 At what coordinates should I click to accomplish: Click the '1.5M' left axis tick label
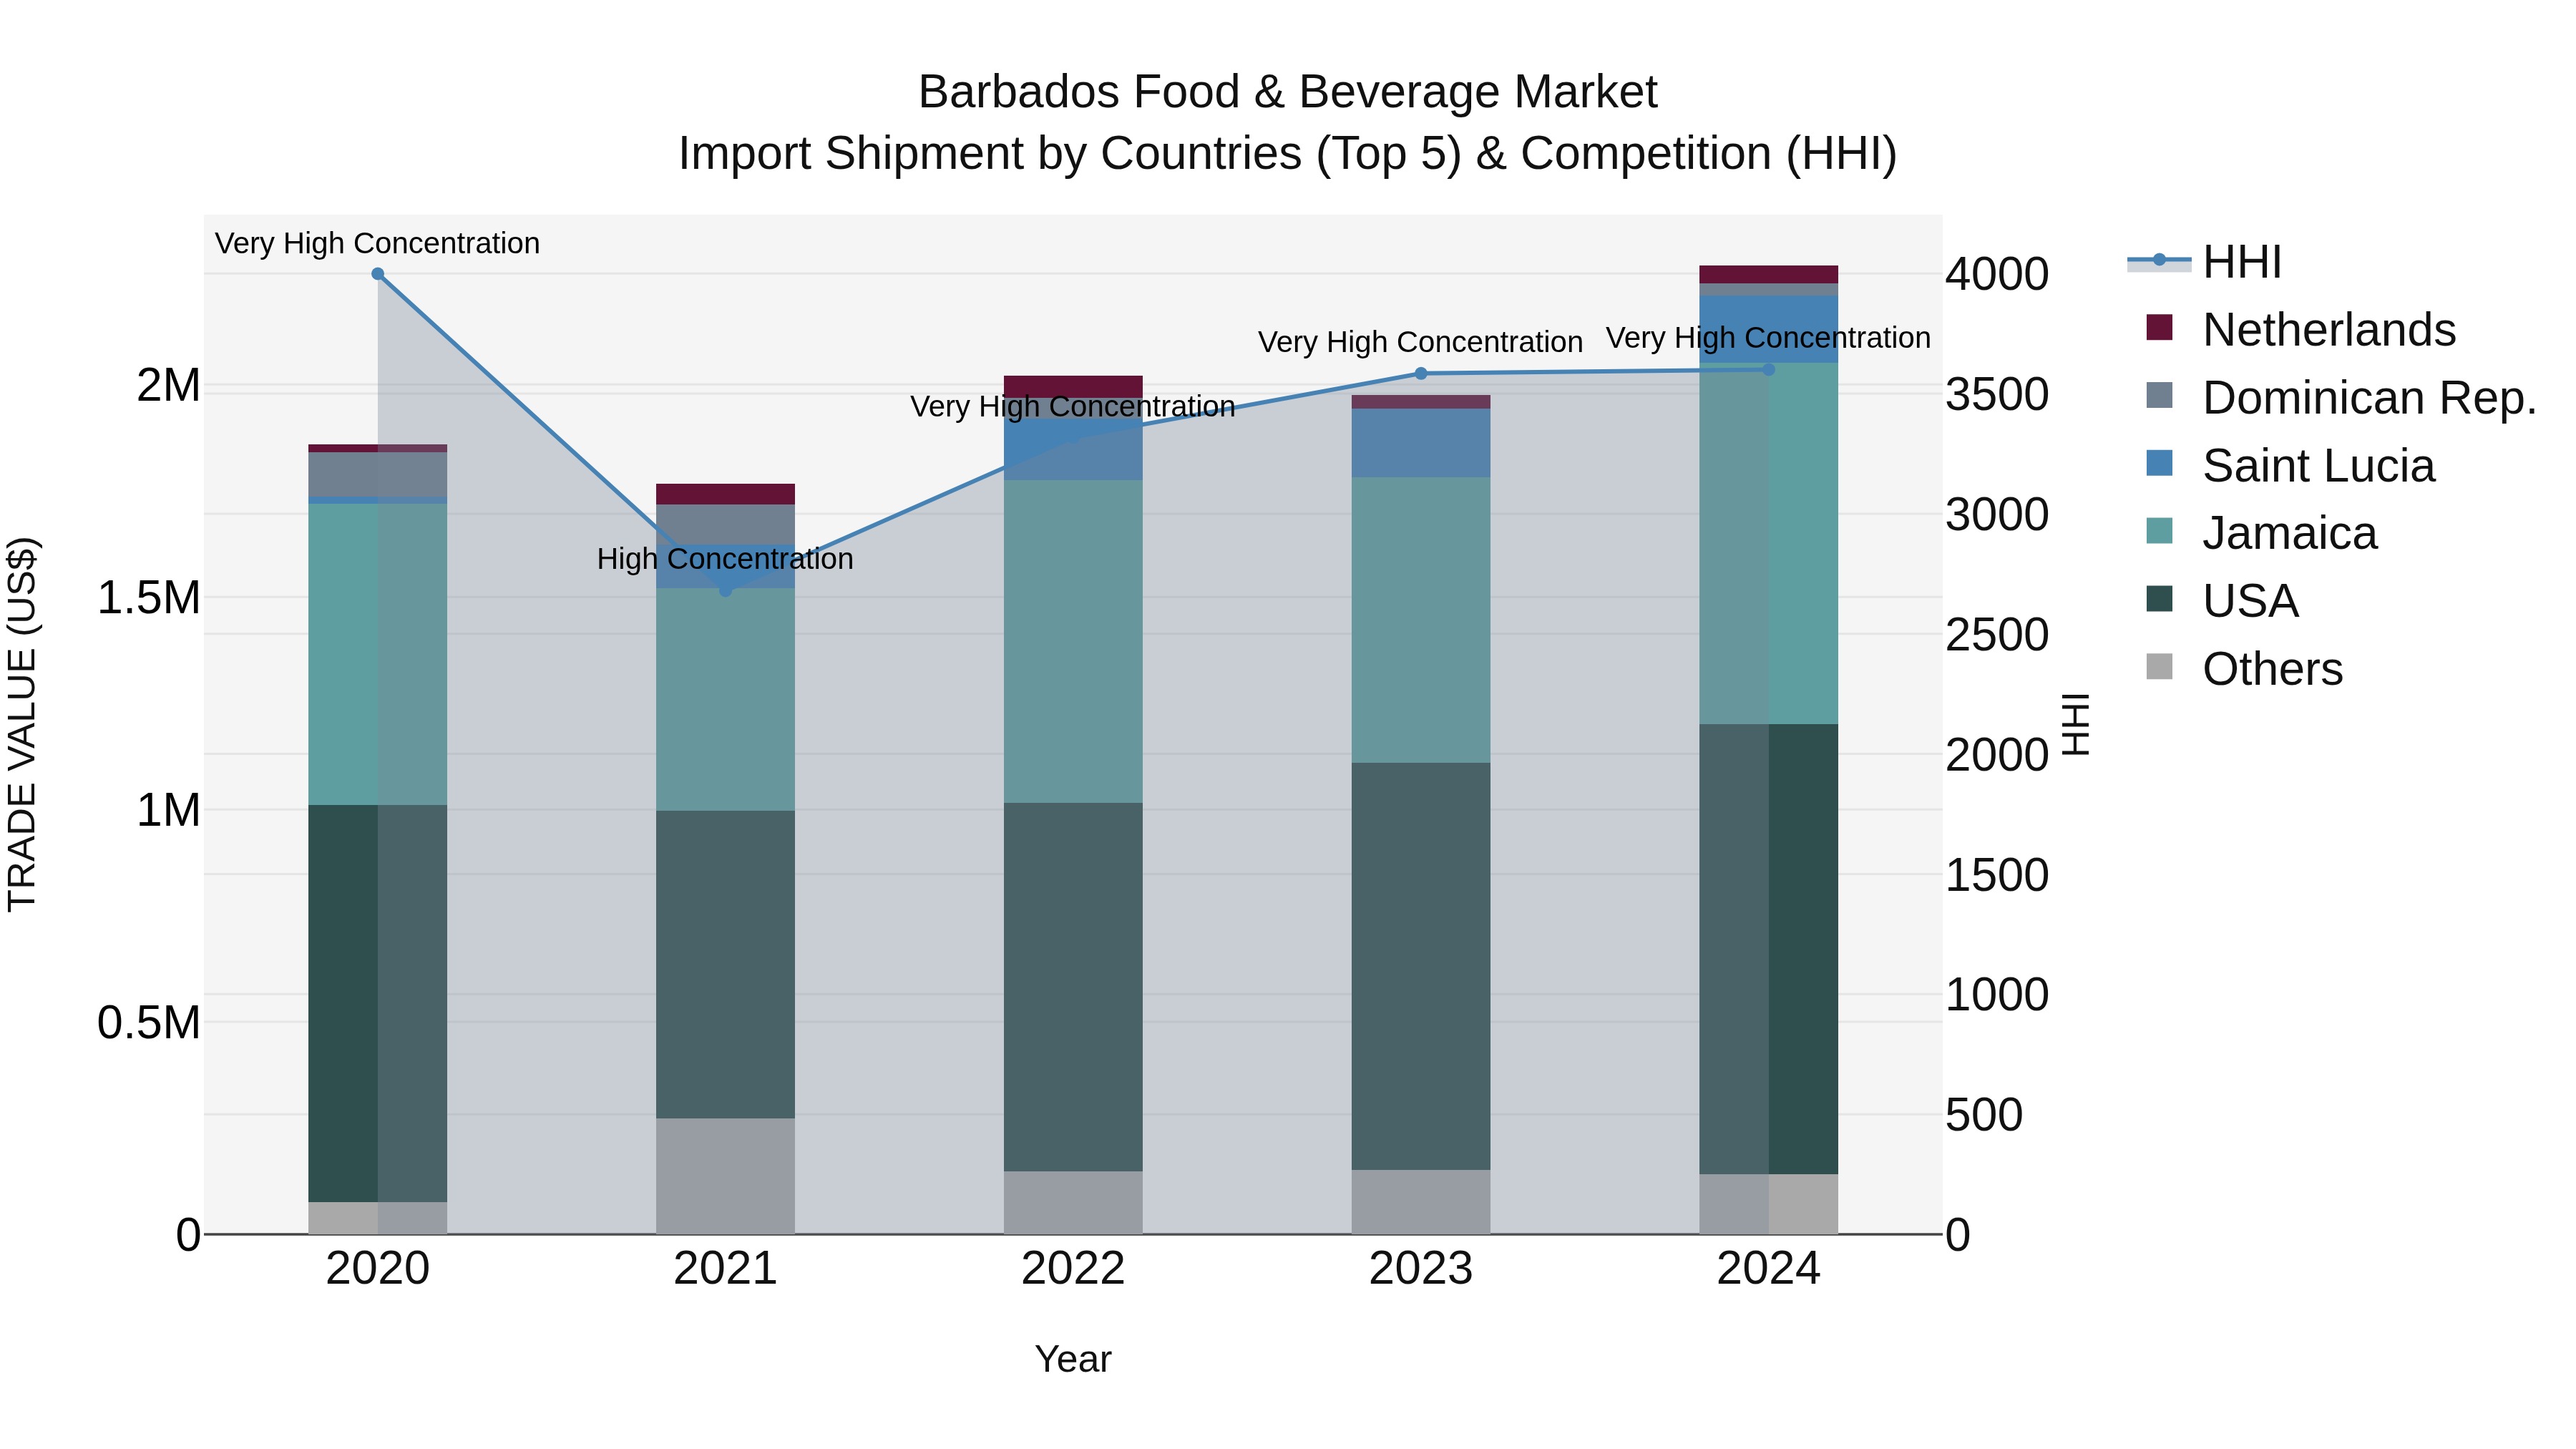pyautogui.click(x=149, y=598)
